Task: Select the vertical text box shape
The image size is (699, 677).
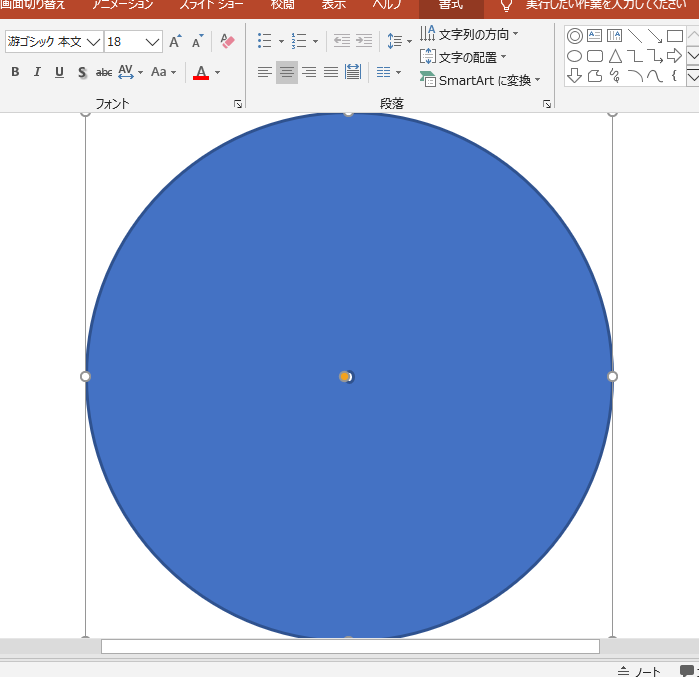Action: click(614, 36)
